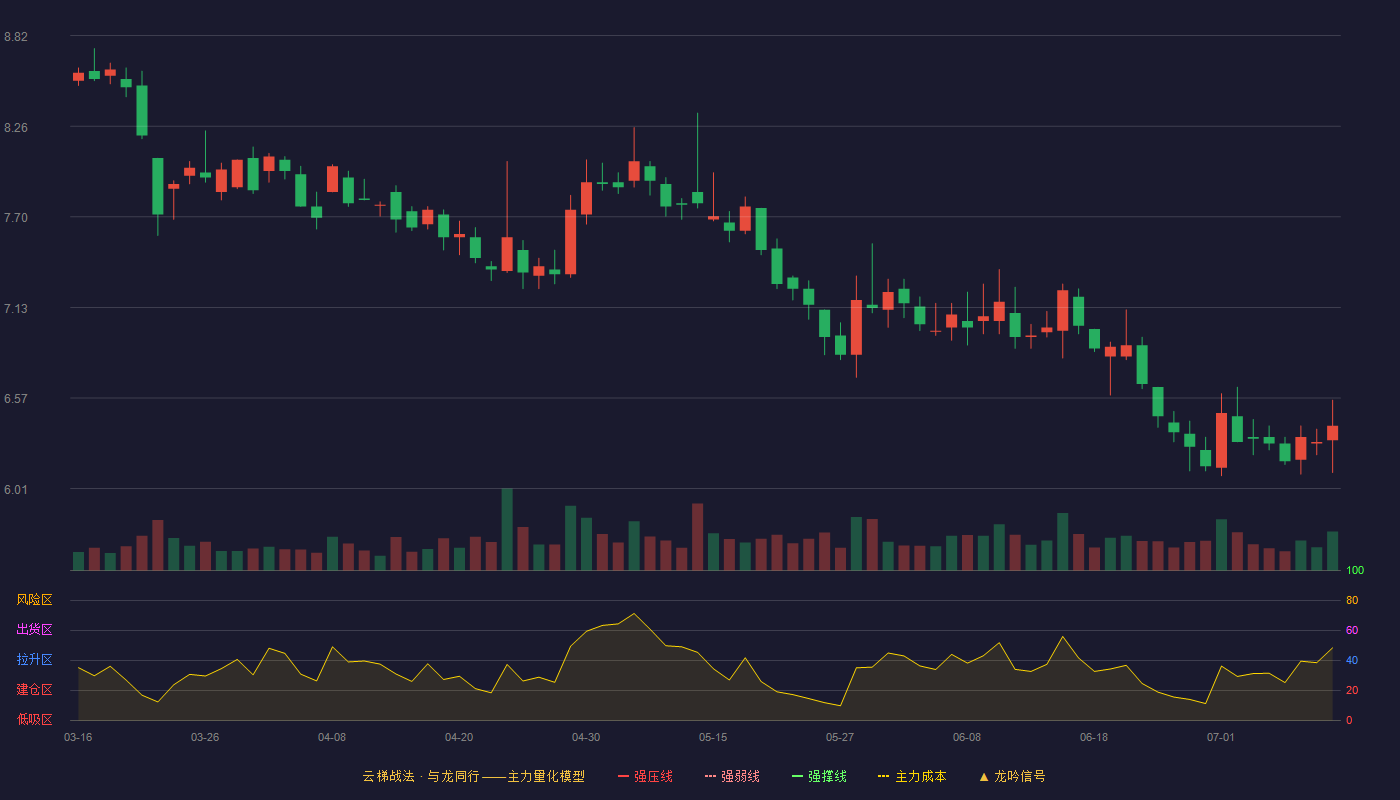This screenshot has width=1400, height=800.
Task: Click the 04-20 date label
Action: [x=459, y=737]
